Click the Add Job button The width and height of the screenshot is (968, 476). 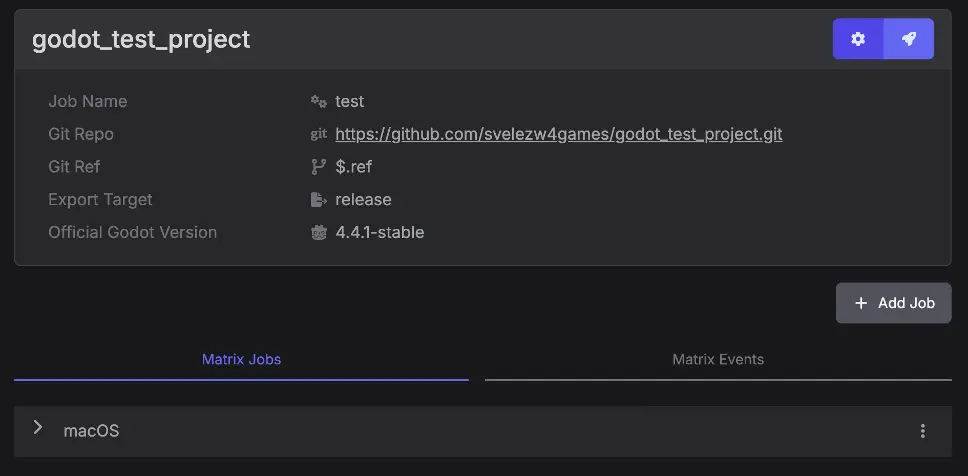893,303
